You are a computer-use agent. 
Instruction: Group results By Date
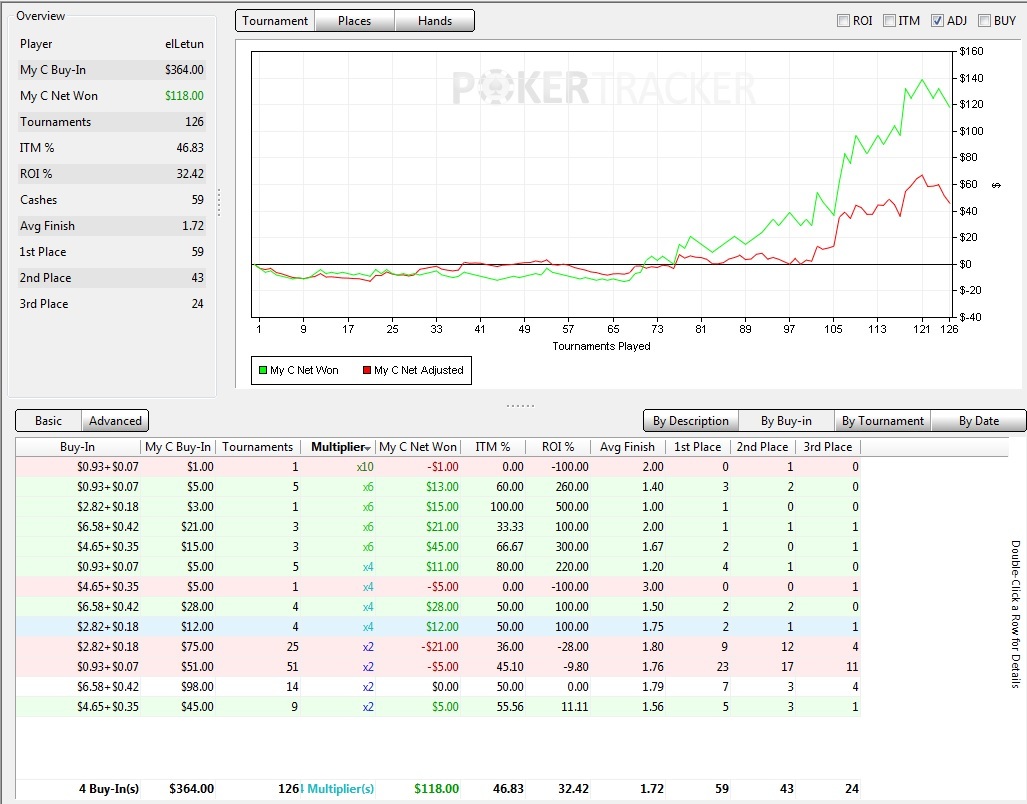tap(979, 421)
